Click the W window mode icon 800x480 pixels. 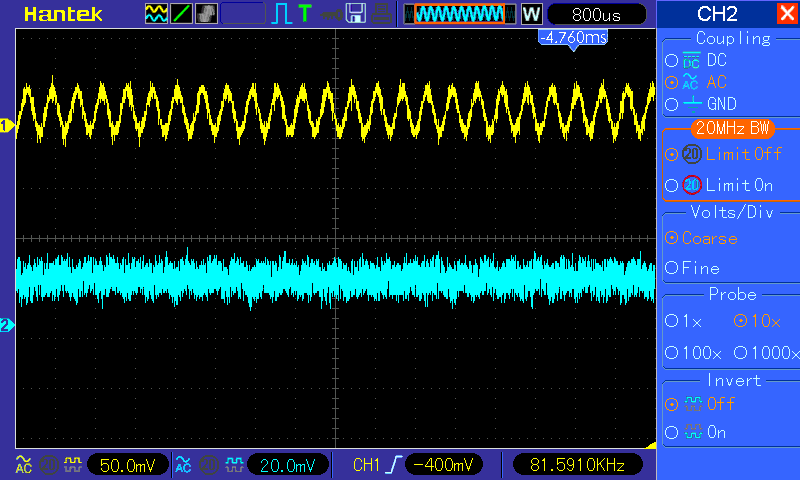531,14
